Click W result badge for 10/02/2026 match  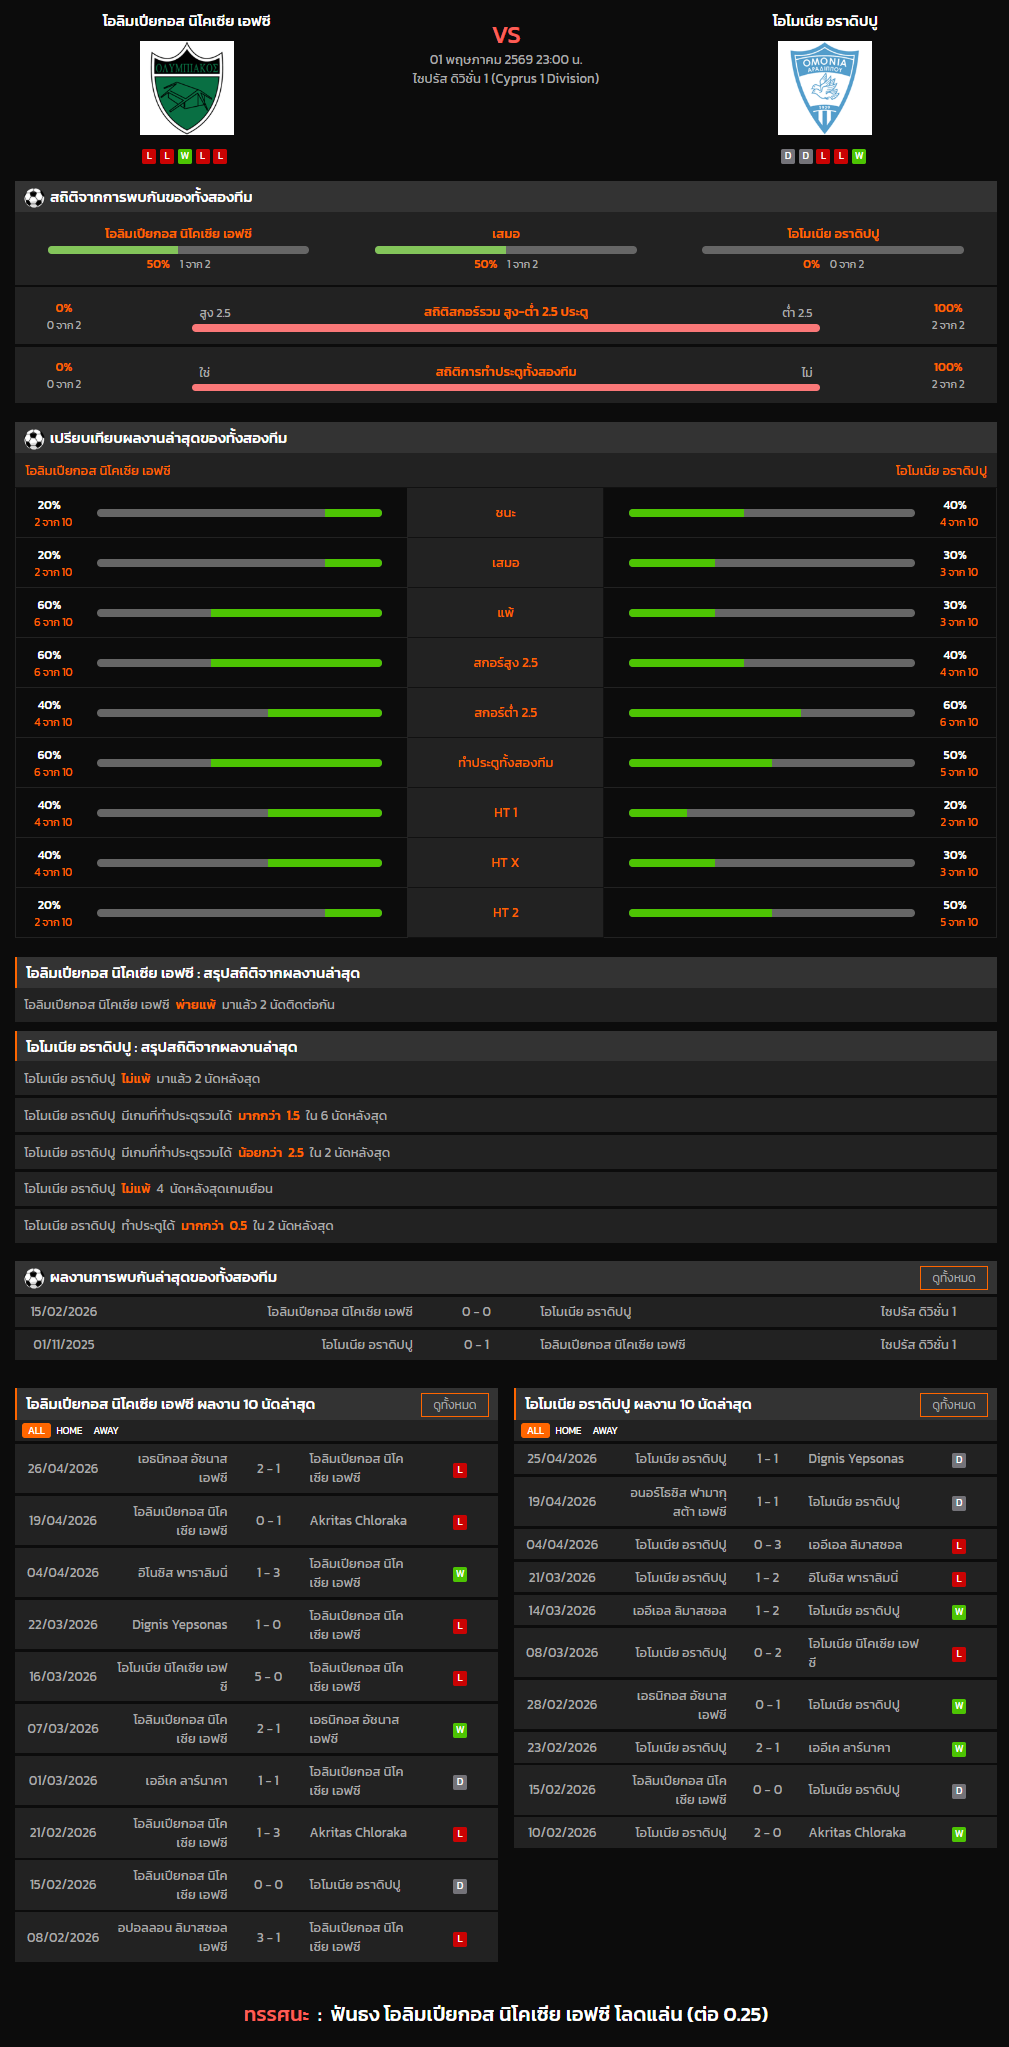point(959,1834)
